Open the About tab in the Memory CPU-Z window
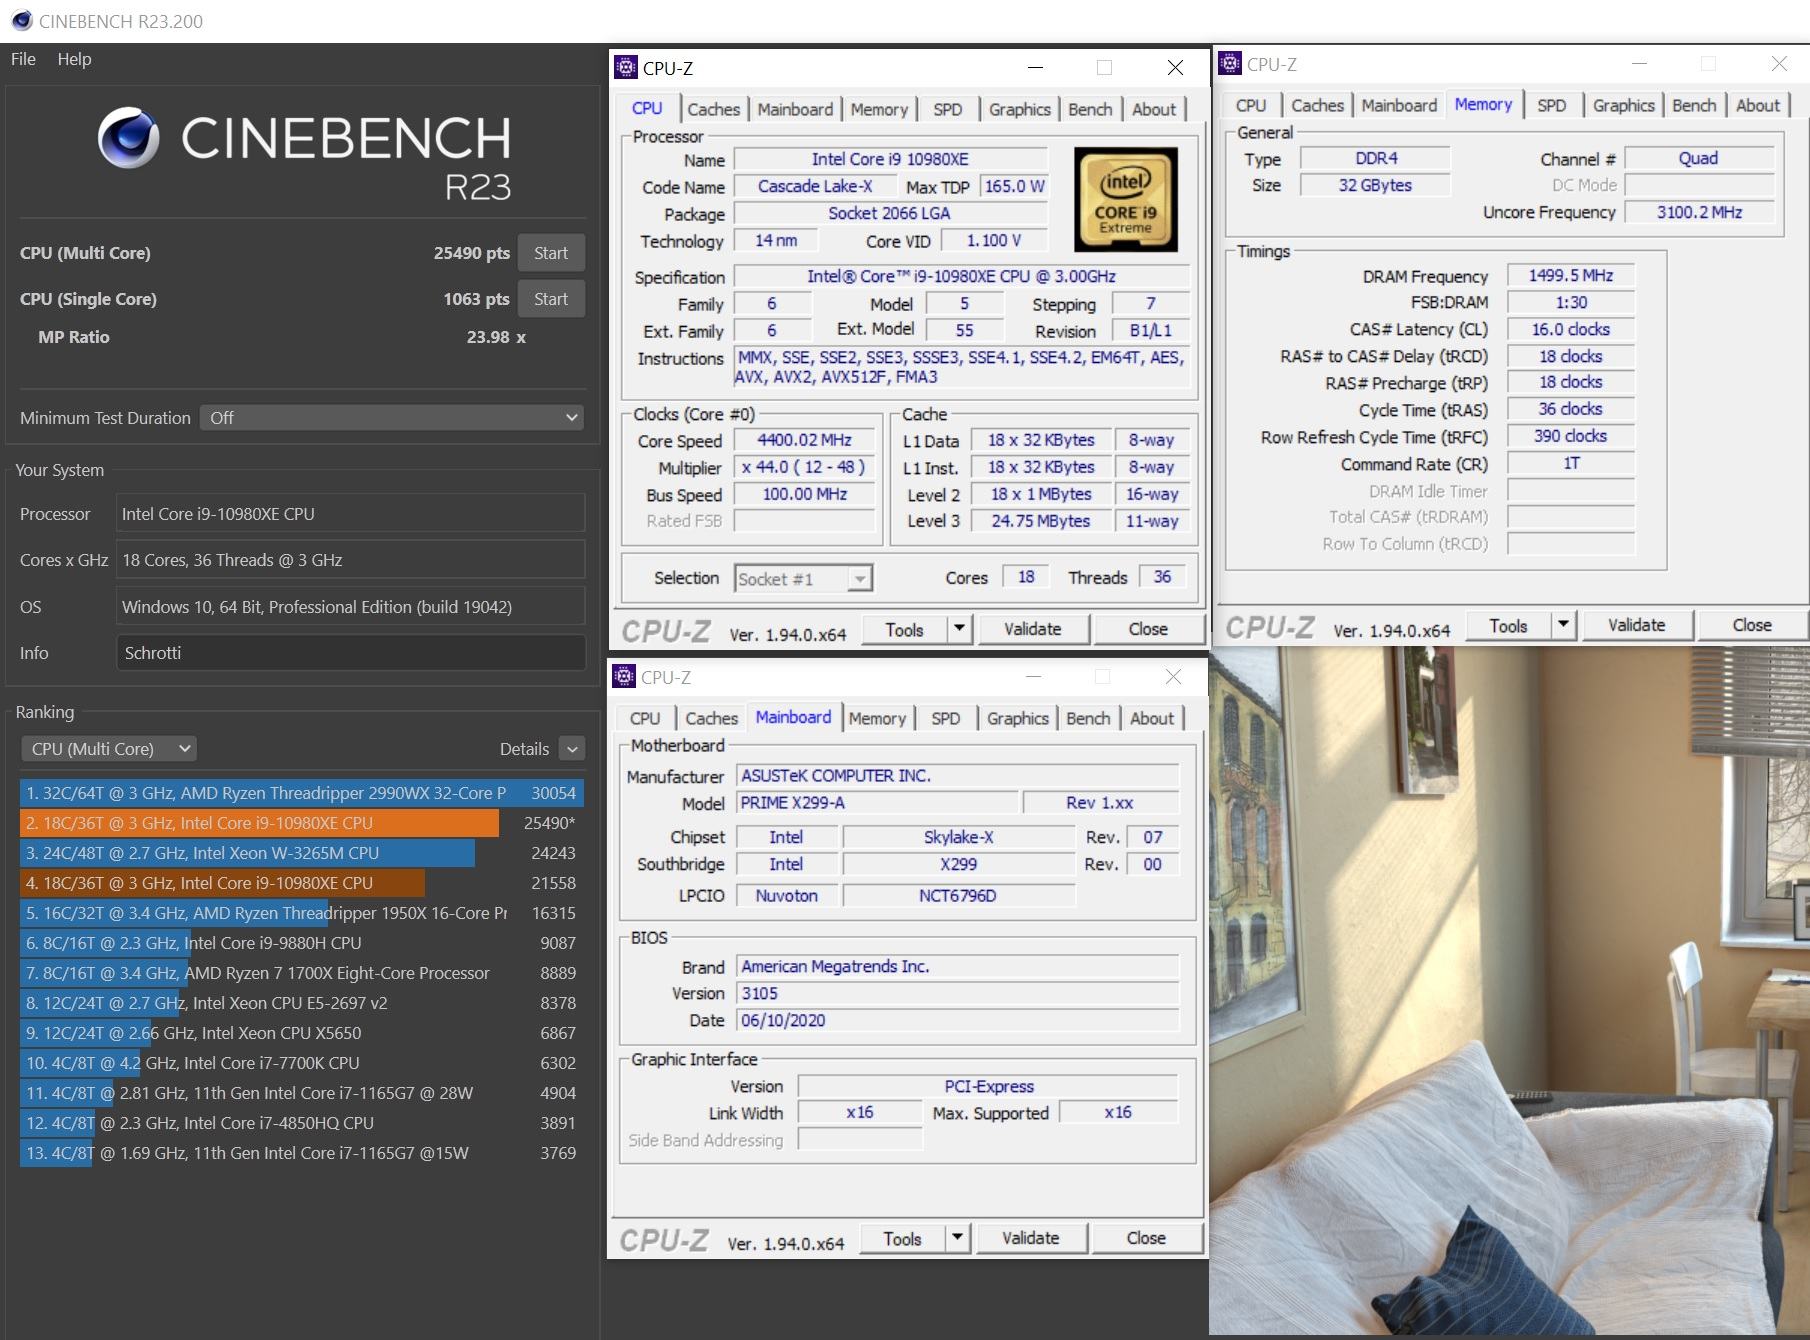The image size is (1810, 1340). (x=1758, y=105)
